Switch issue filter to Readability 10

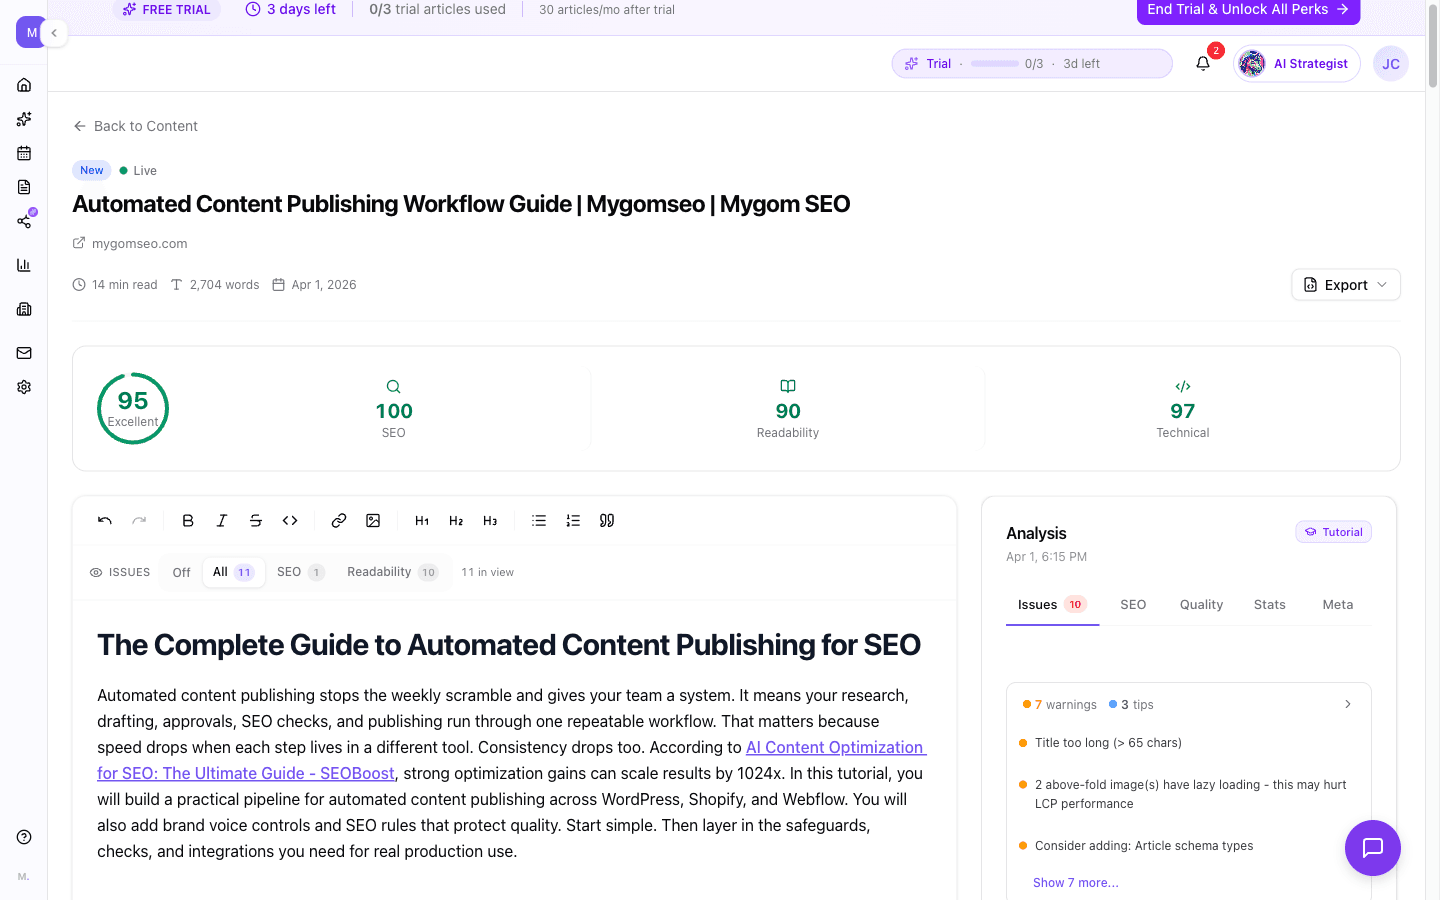point(392,571)
